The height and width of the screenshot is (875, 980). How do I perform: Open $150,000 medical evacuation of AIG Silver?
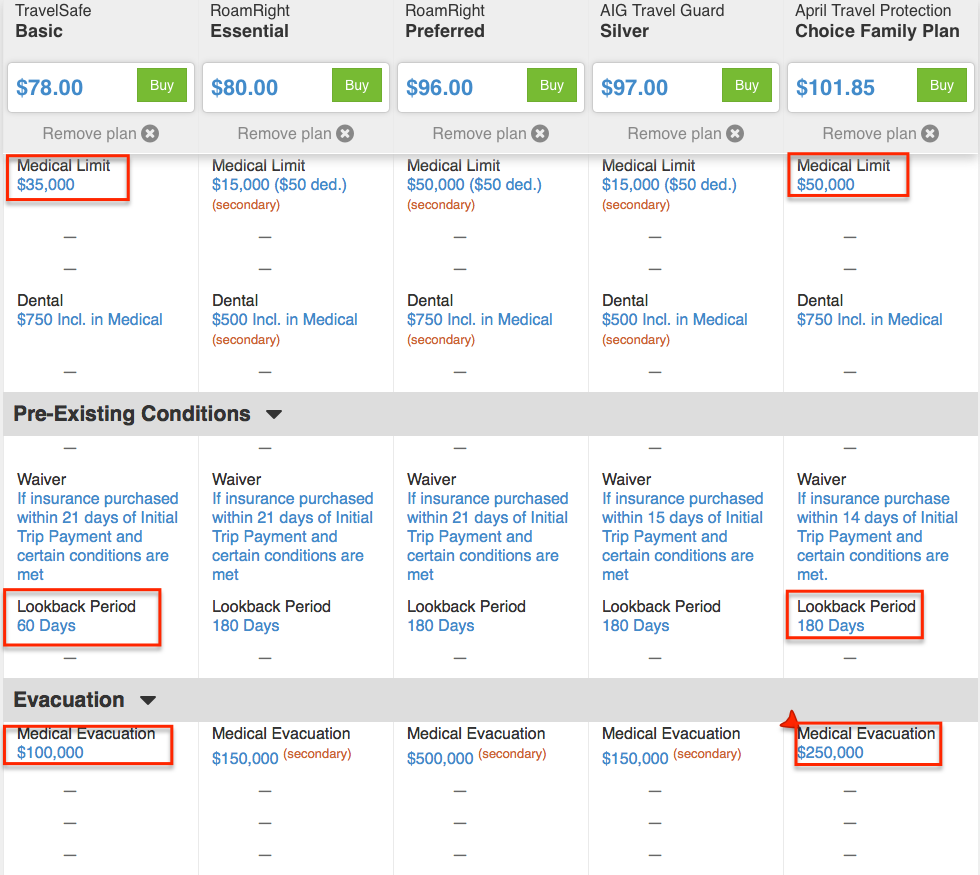(x=635, y=758)
